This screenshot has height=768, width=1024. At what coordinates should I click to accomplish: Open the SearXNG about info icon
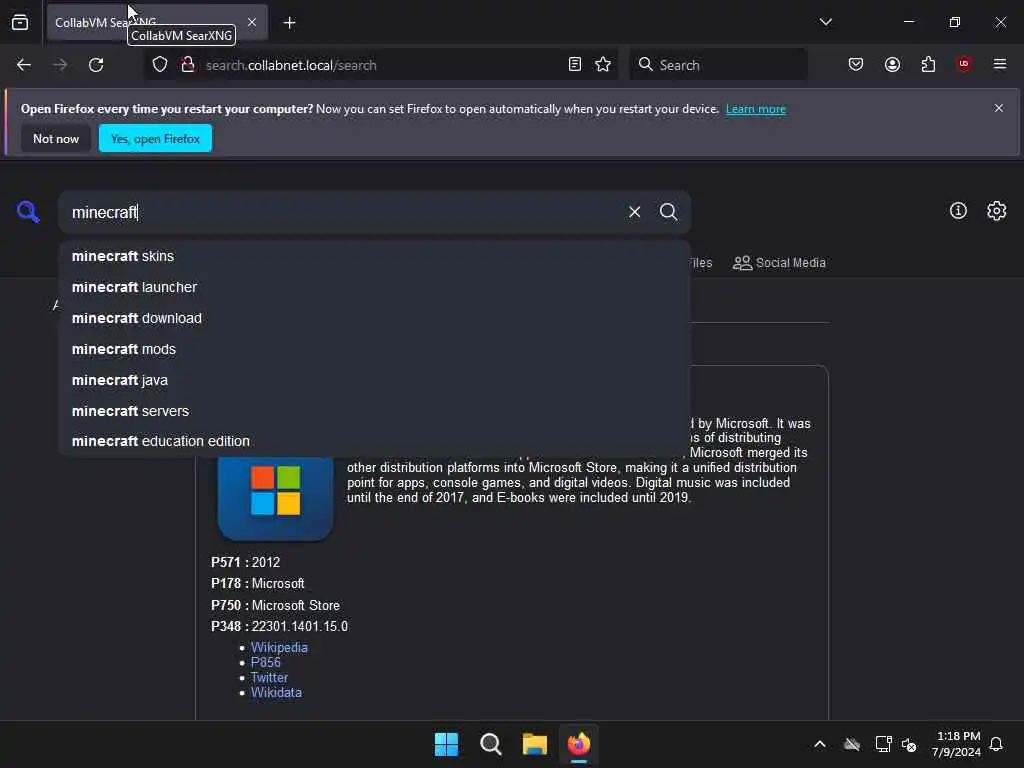tap(958, 210)
